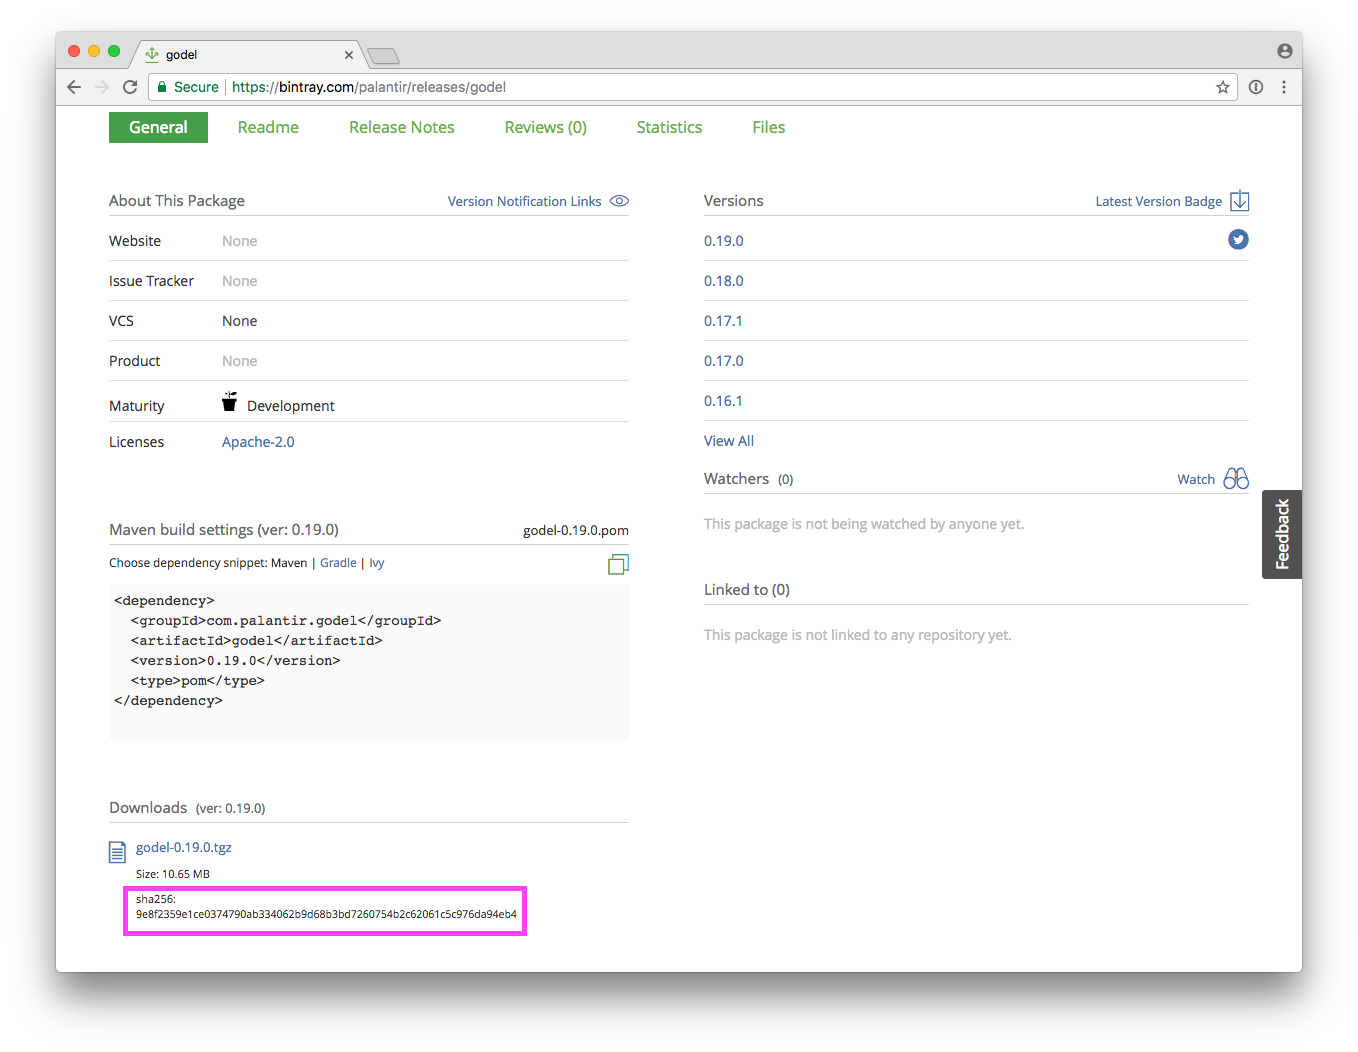
Task: Switch dependency snippet to Ivy
Action: tap(377, 563)
